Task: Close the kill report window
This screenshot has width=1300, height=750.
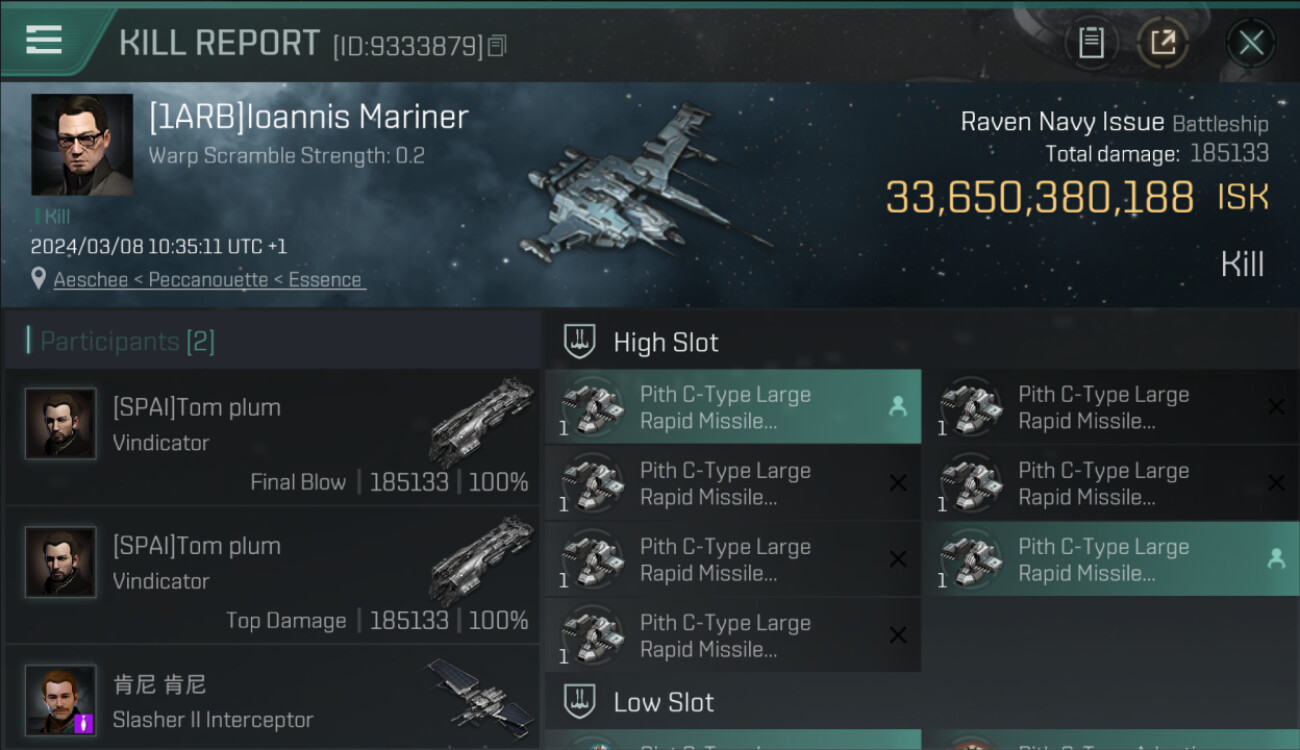Action: [1250, 43]
